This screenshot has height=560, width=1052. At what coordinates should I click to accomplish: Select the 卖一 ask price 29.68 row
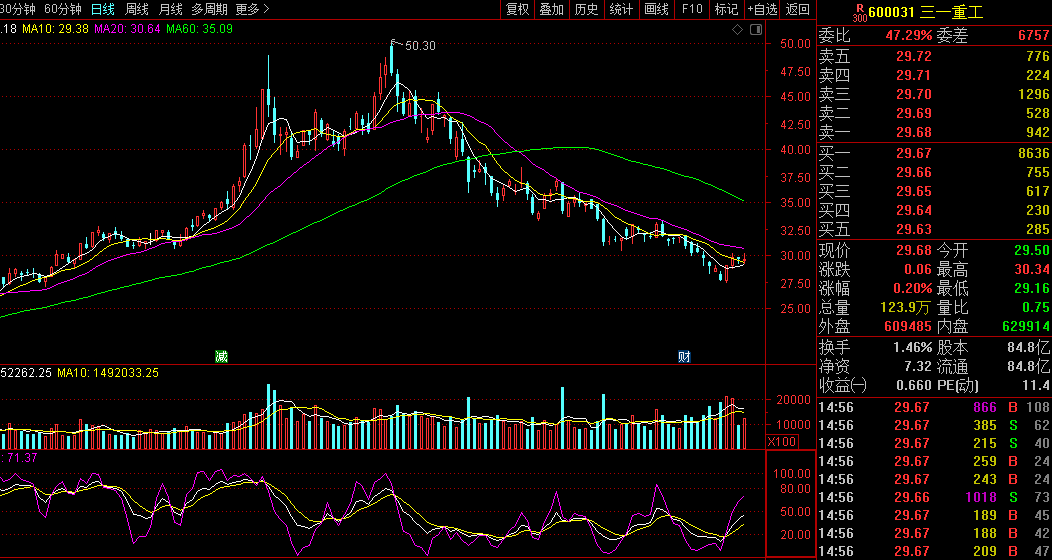[x=934, y=132]
